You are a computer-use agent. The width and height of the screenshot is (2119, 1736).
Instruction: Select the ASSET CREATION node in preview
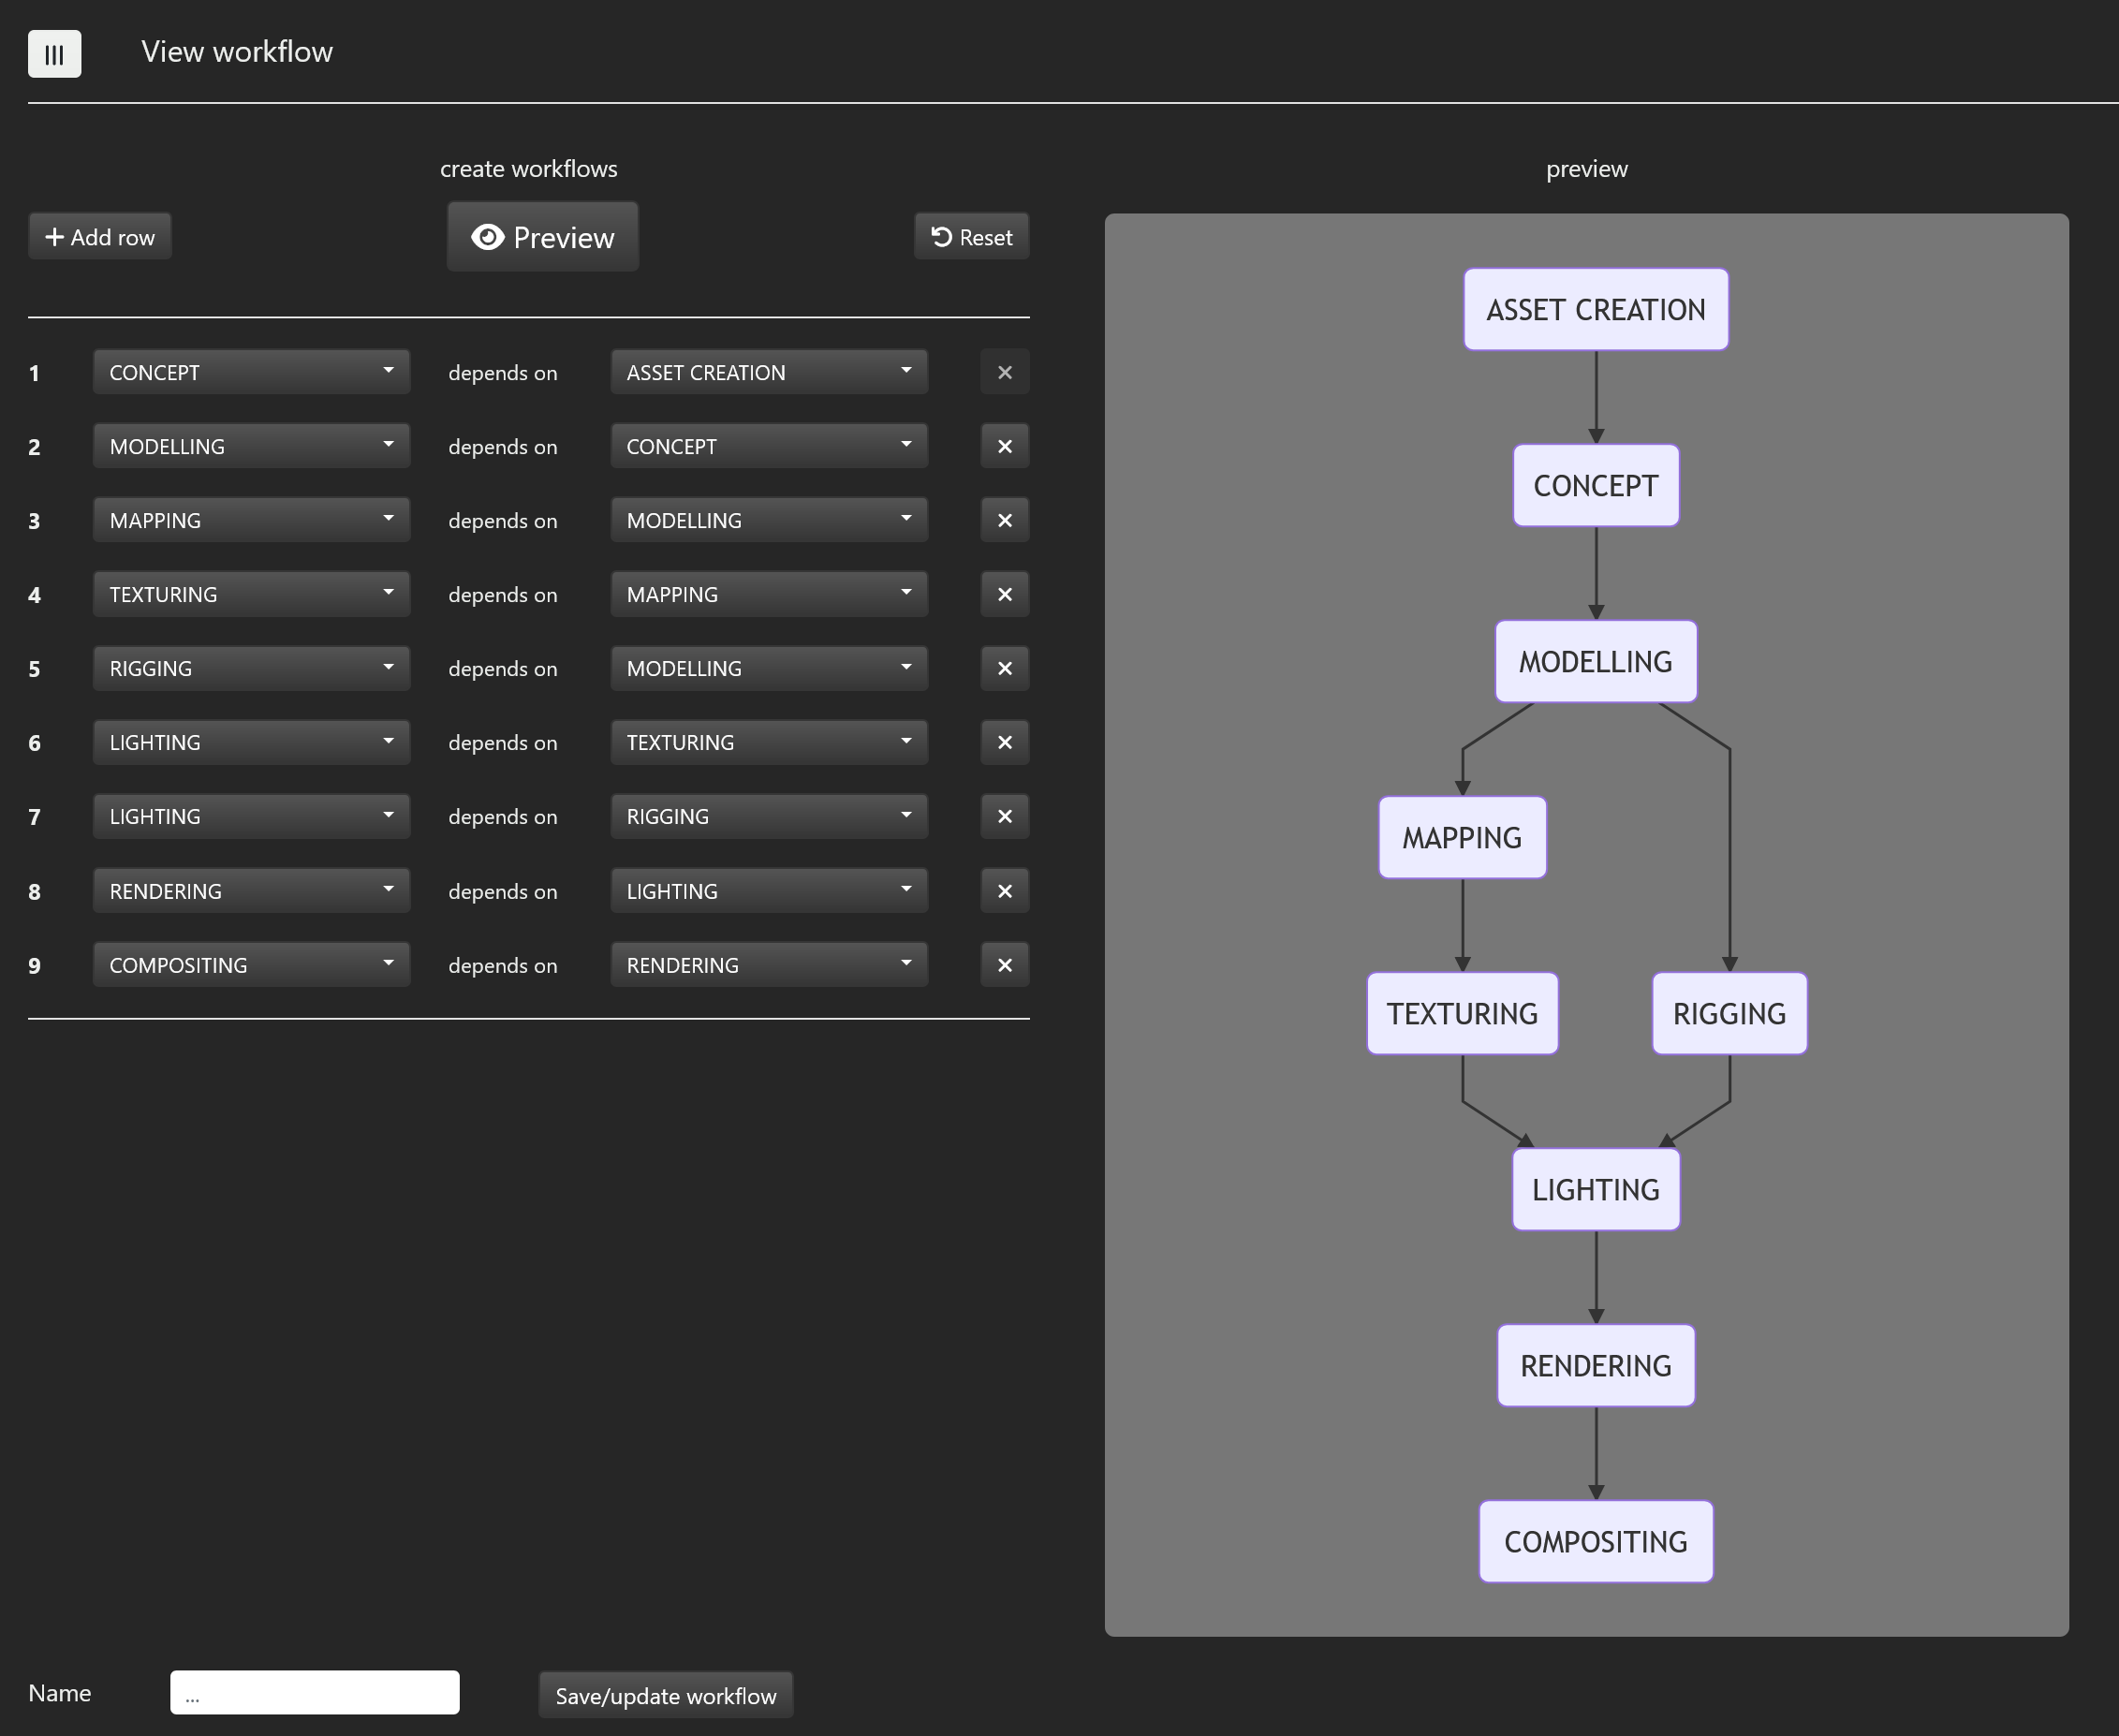click(1595, 310)
